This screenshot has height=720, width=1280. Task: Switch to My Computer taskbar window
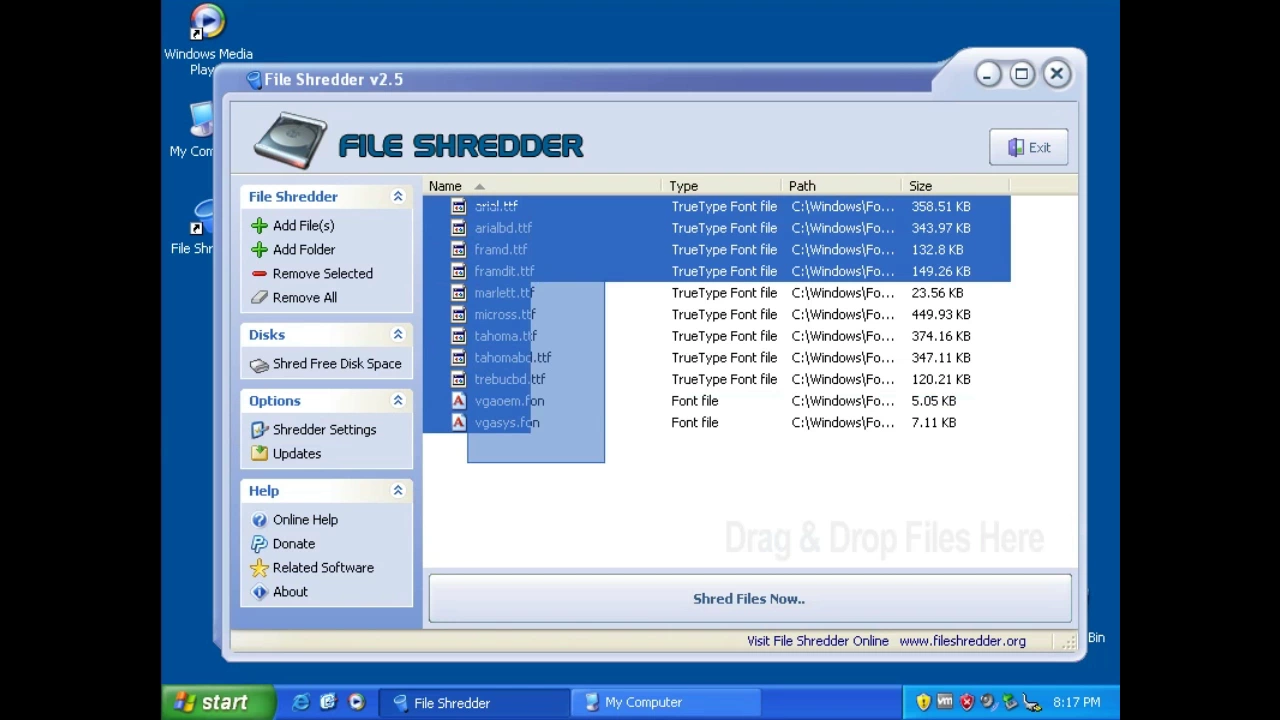click(x=665, y=702)
